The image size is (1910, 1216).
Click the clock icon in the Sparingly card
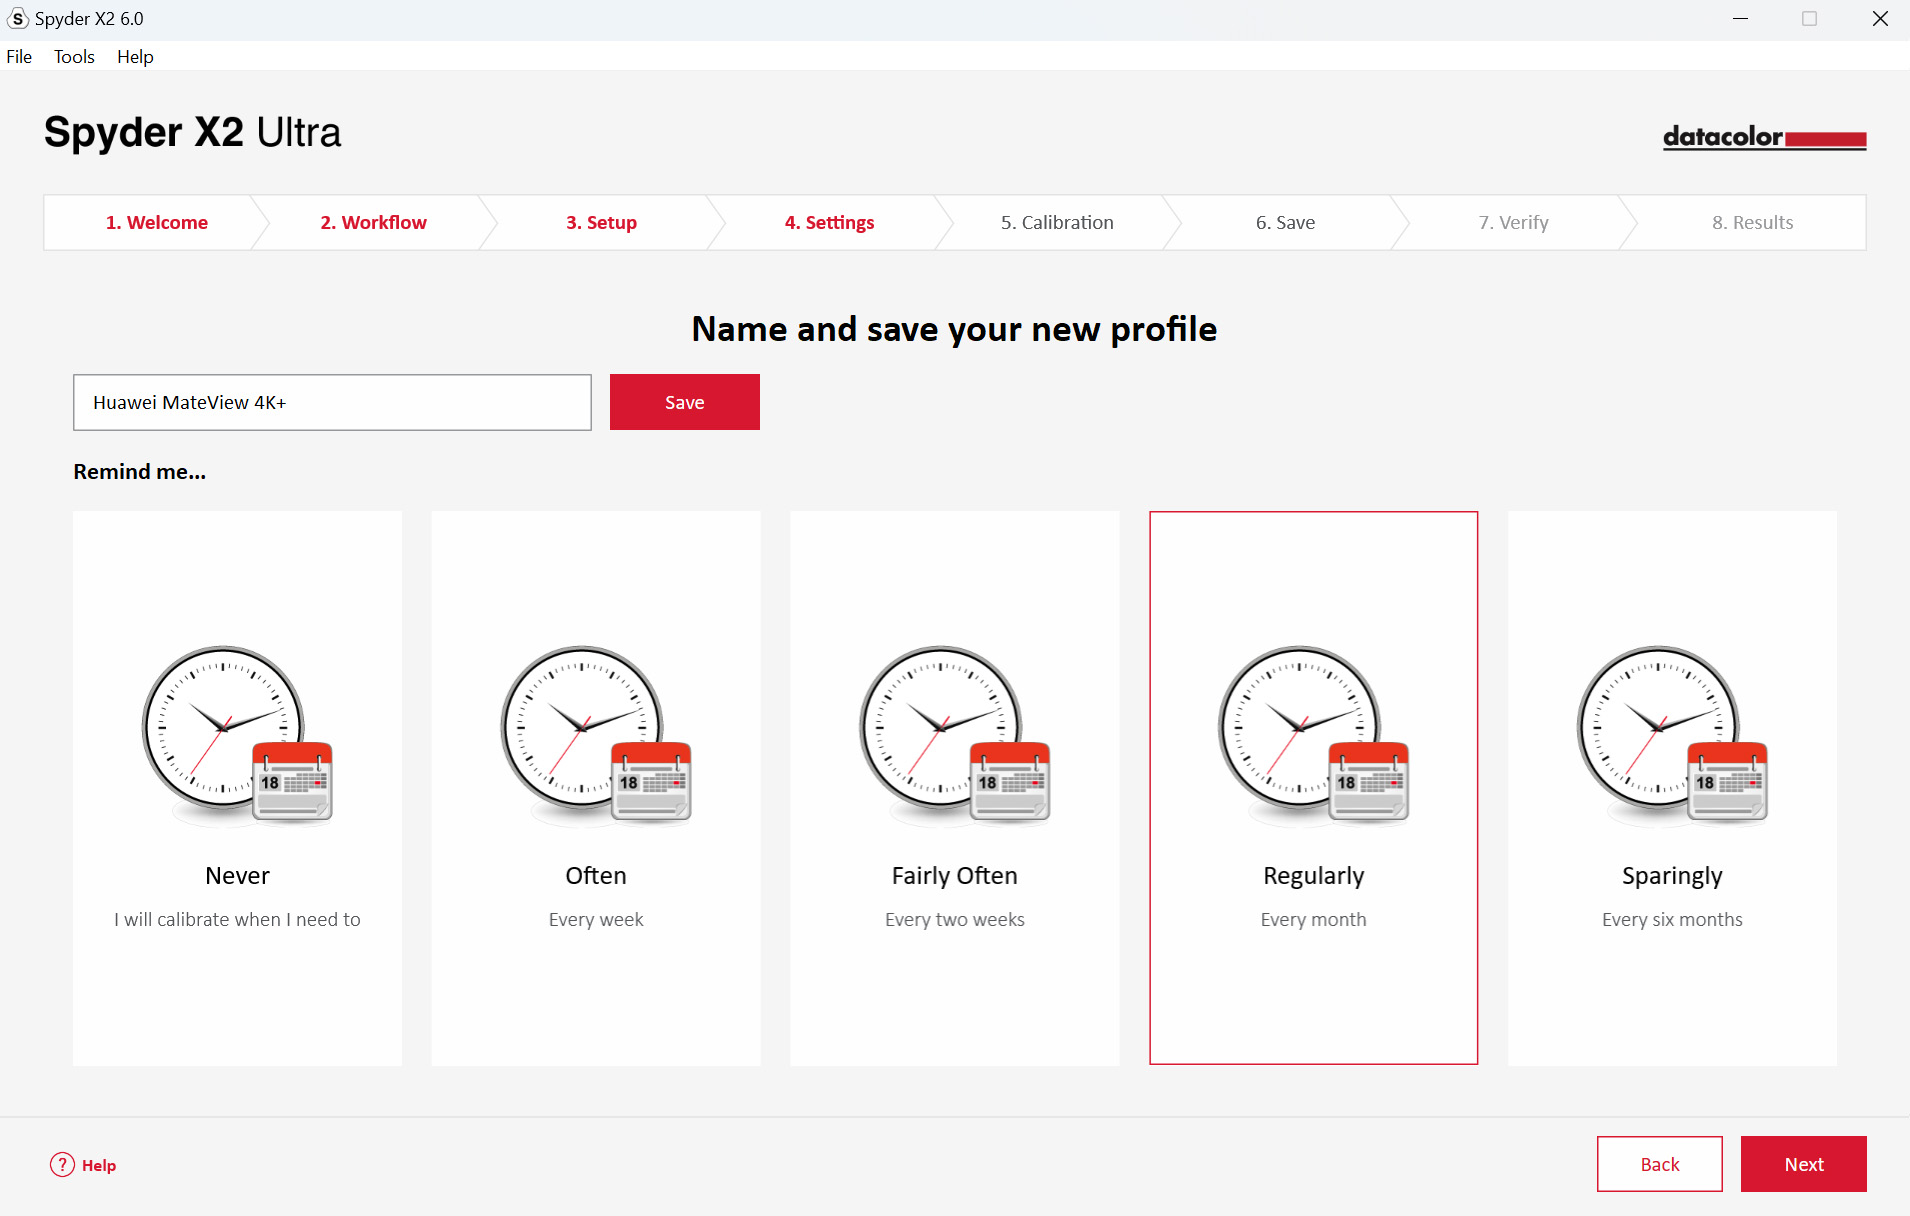pos(1672,735)
